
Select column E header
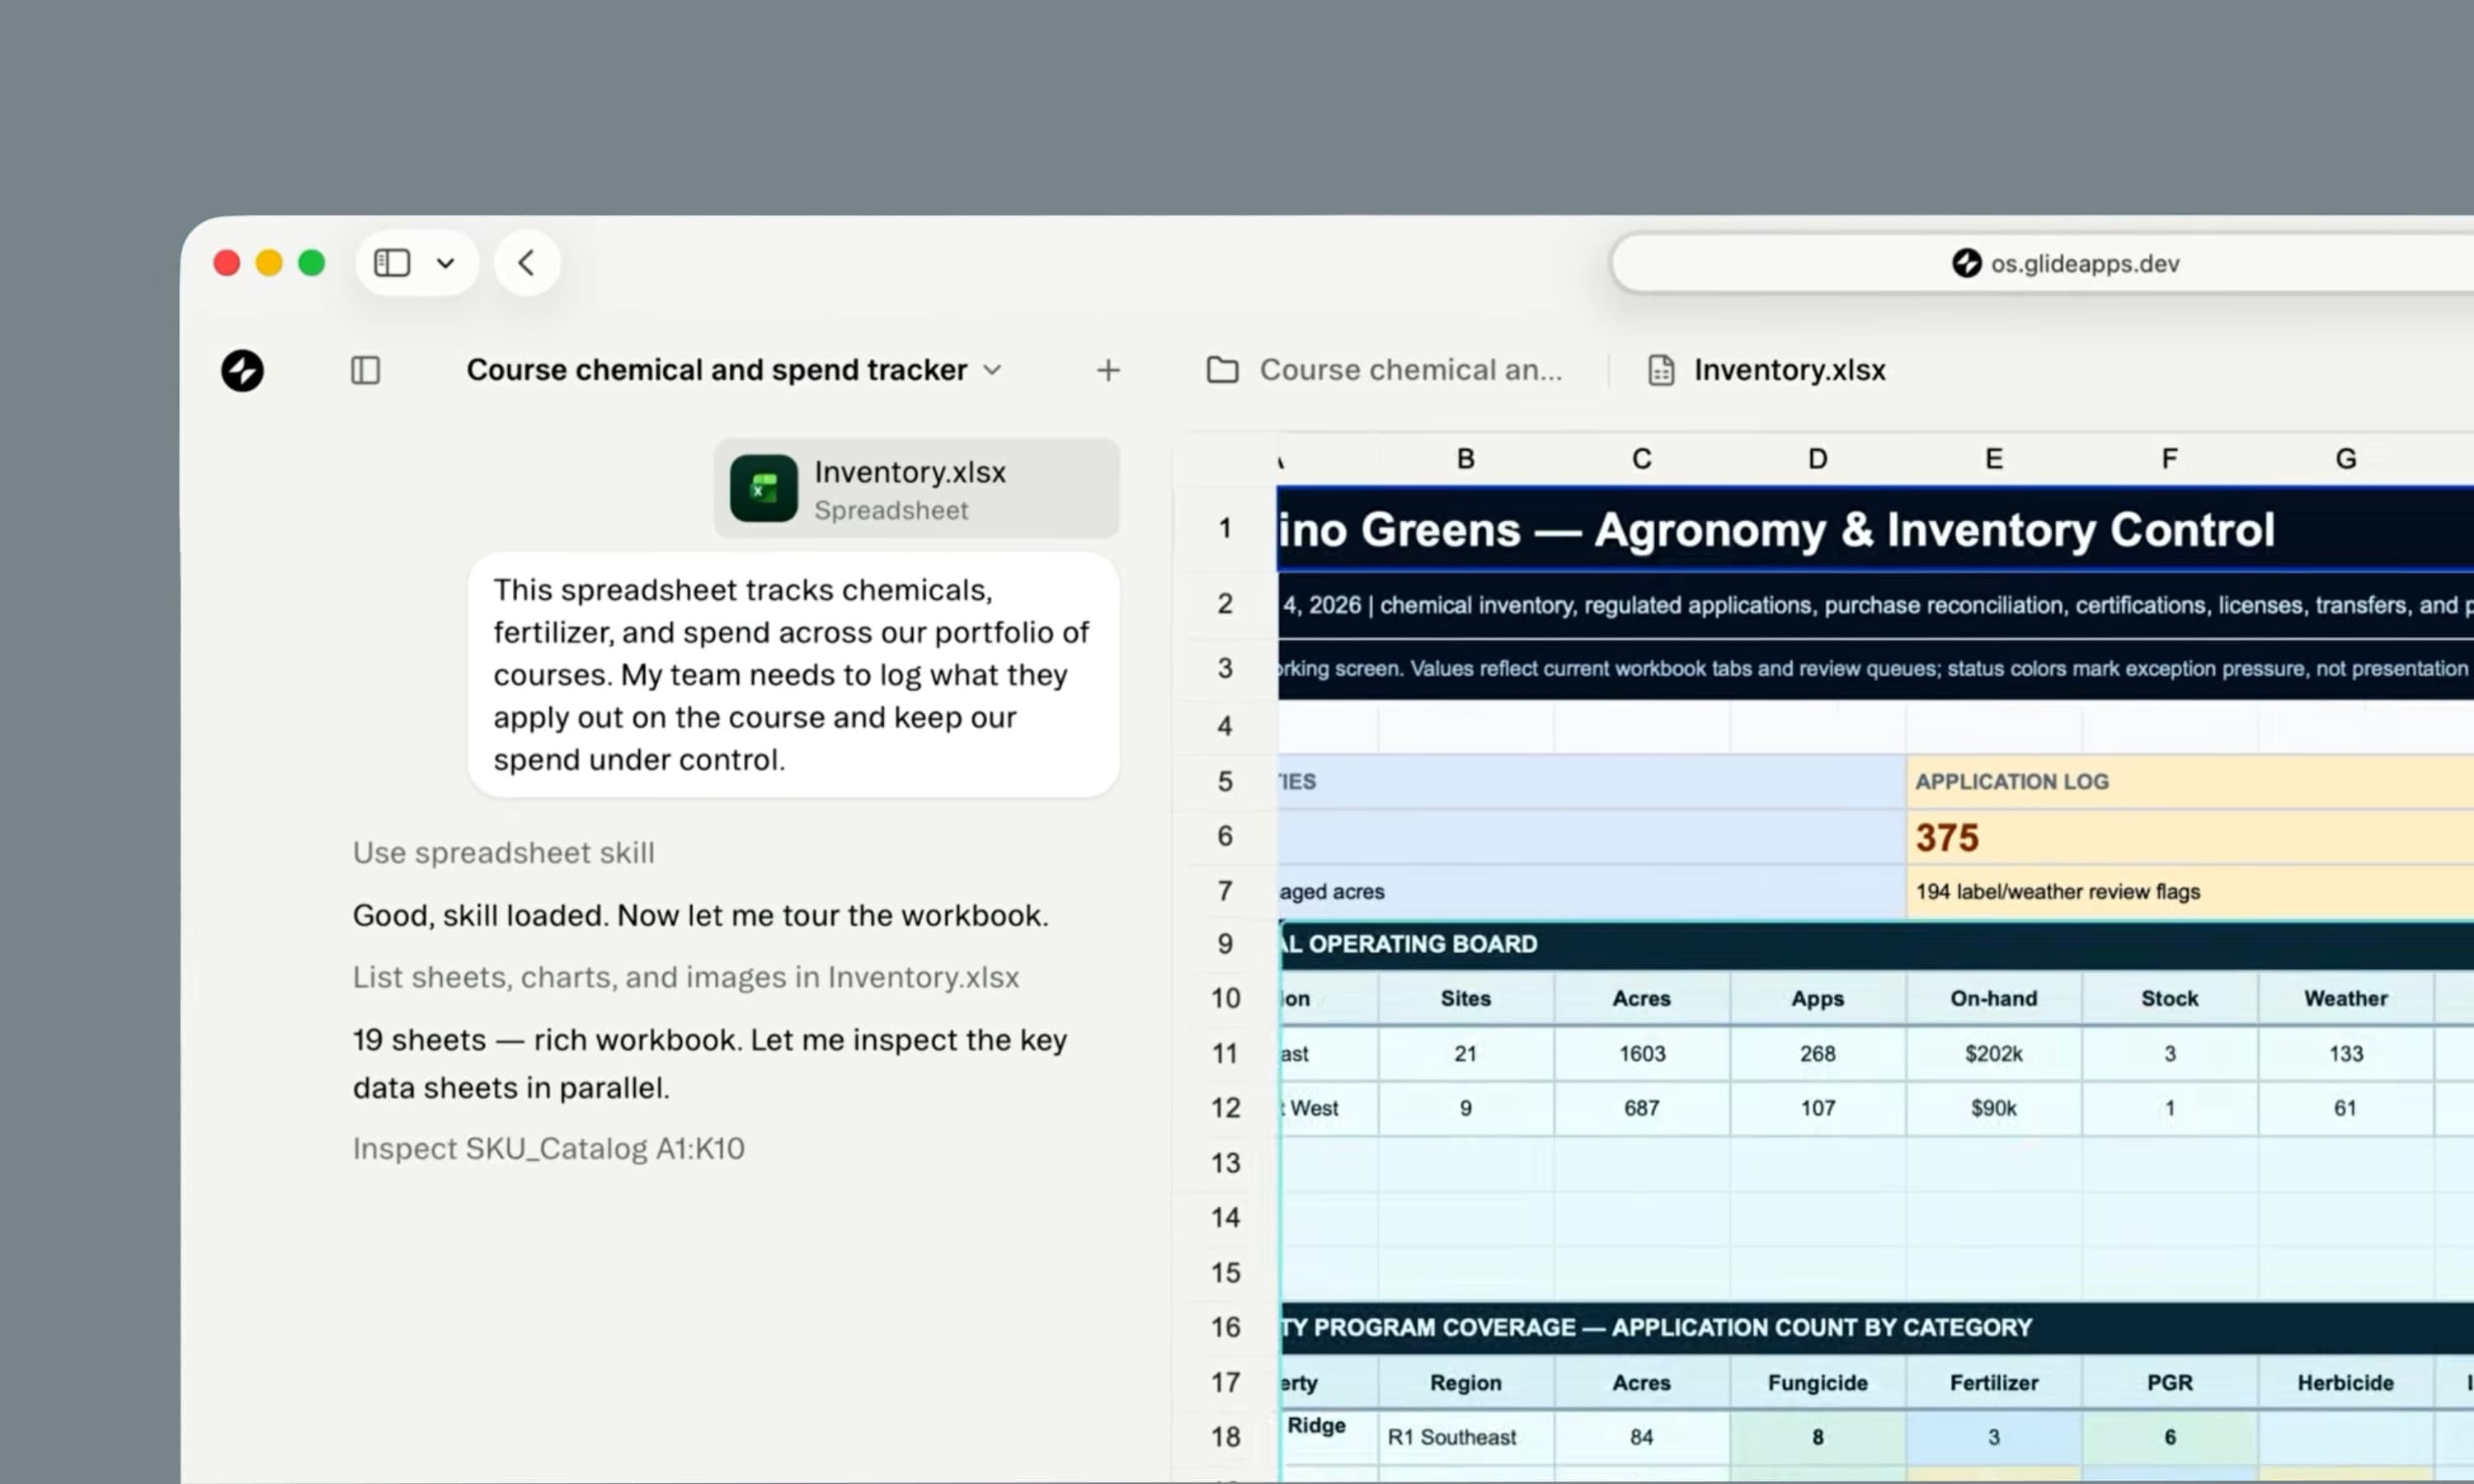[1994, 459]
